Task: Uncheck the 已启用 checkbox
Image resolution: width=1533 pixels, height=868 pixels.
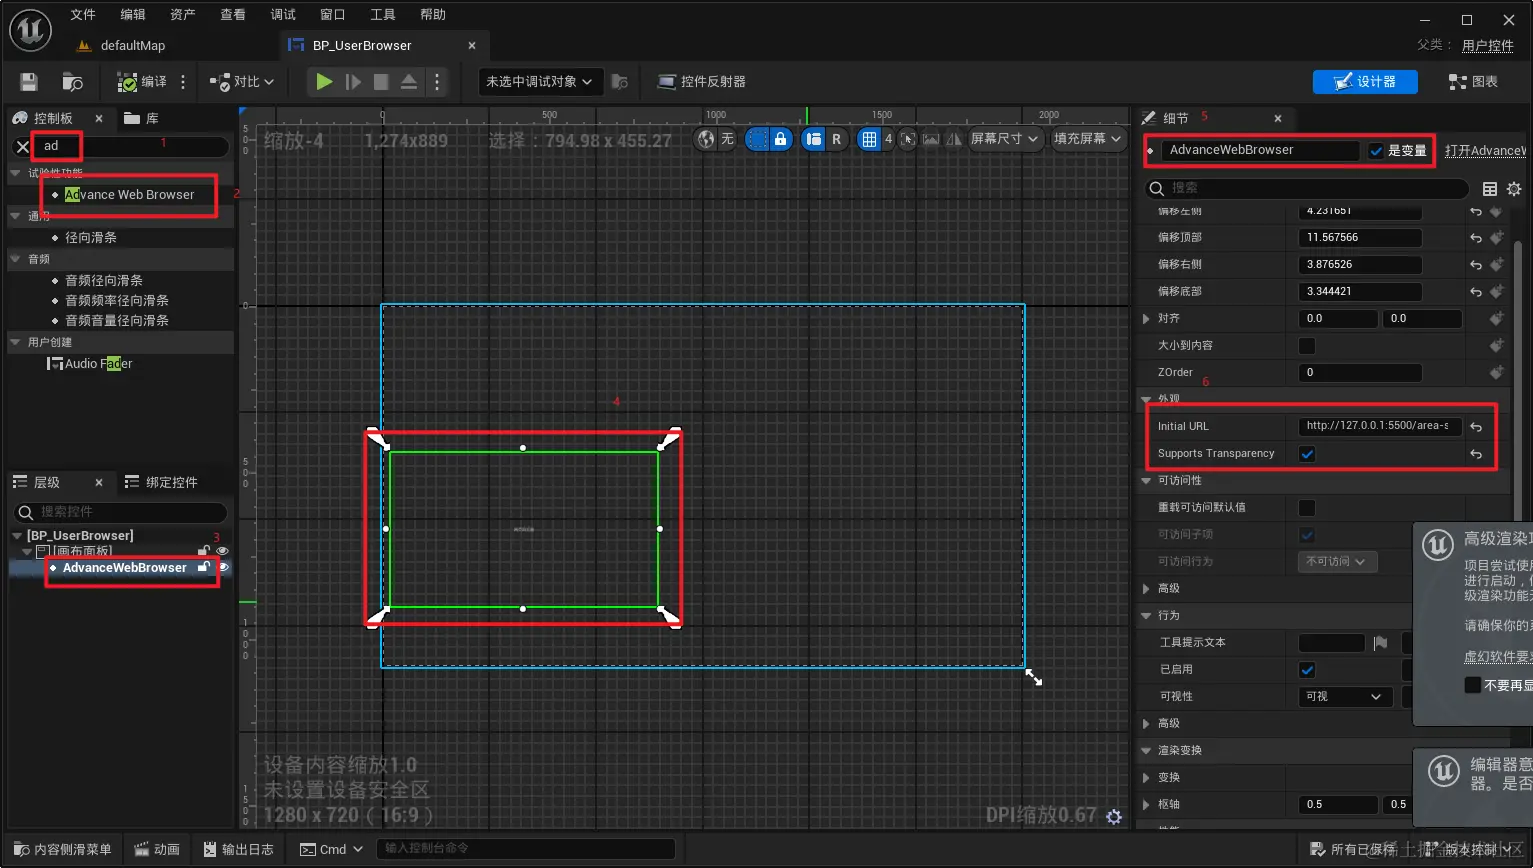Action: (x=1306, y=669)
